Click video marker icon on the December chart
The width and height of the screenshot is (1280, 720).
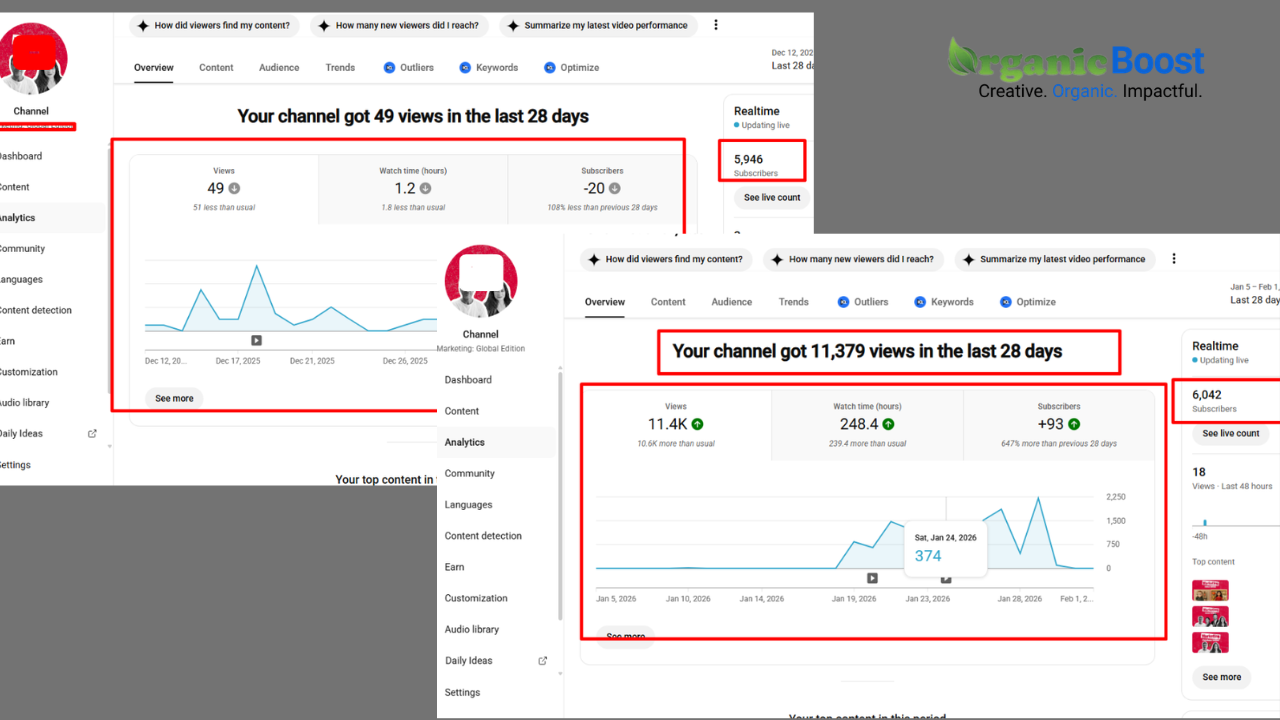pos(256,340)
